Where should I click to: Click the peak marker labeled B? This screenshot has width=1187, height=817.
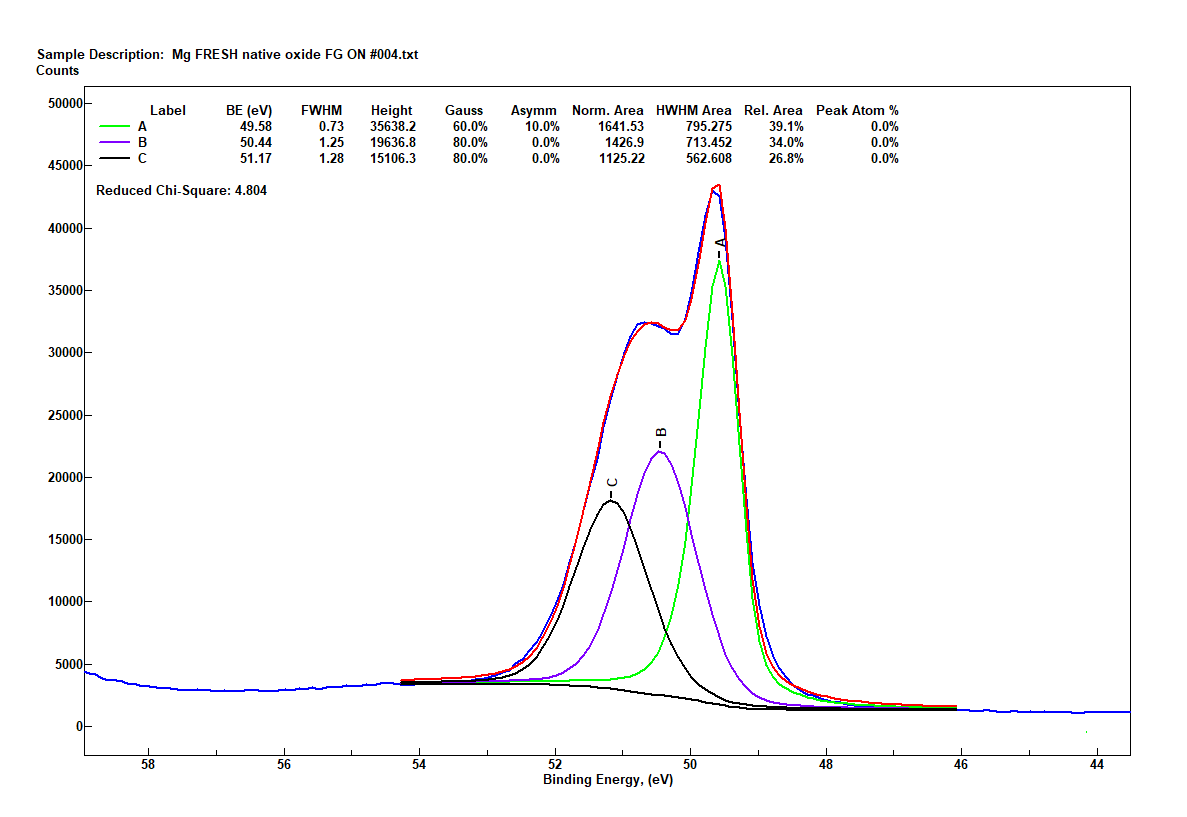[660, 431]
